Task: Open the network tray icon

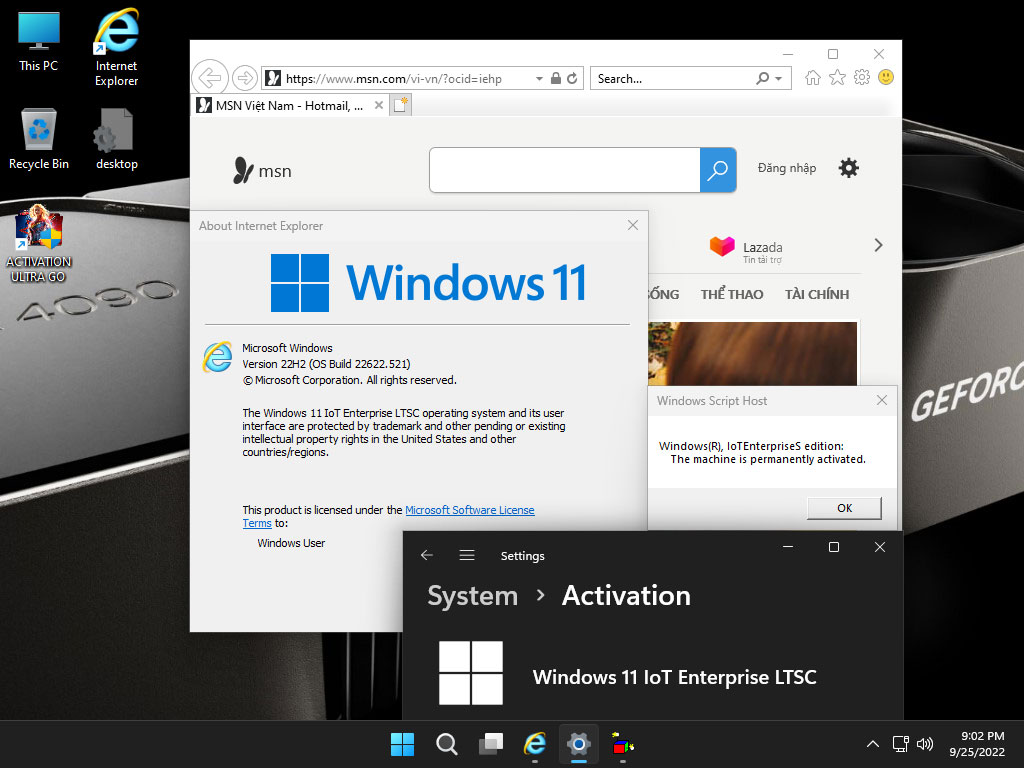Action: coord(901,744)
